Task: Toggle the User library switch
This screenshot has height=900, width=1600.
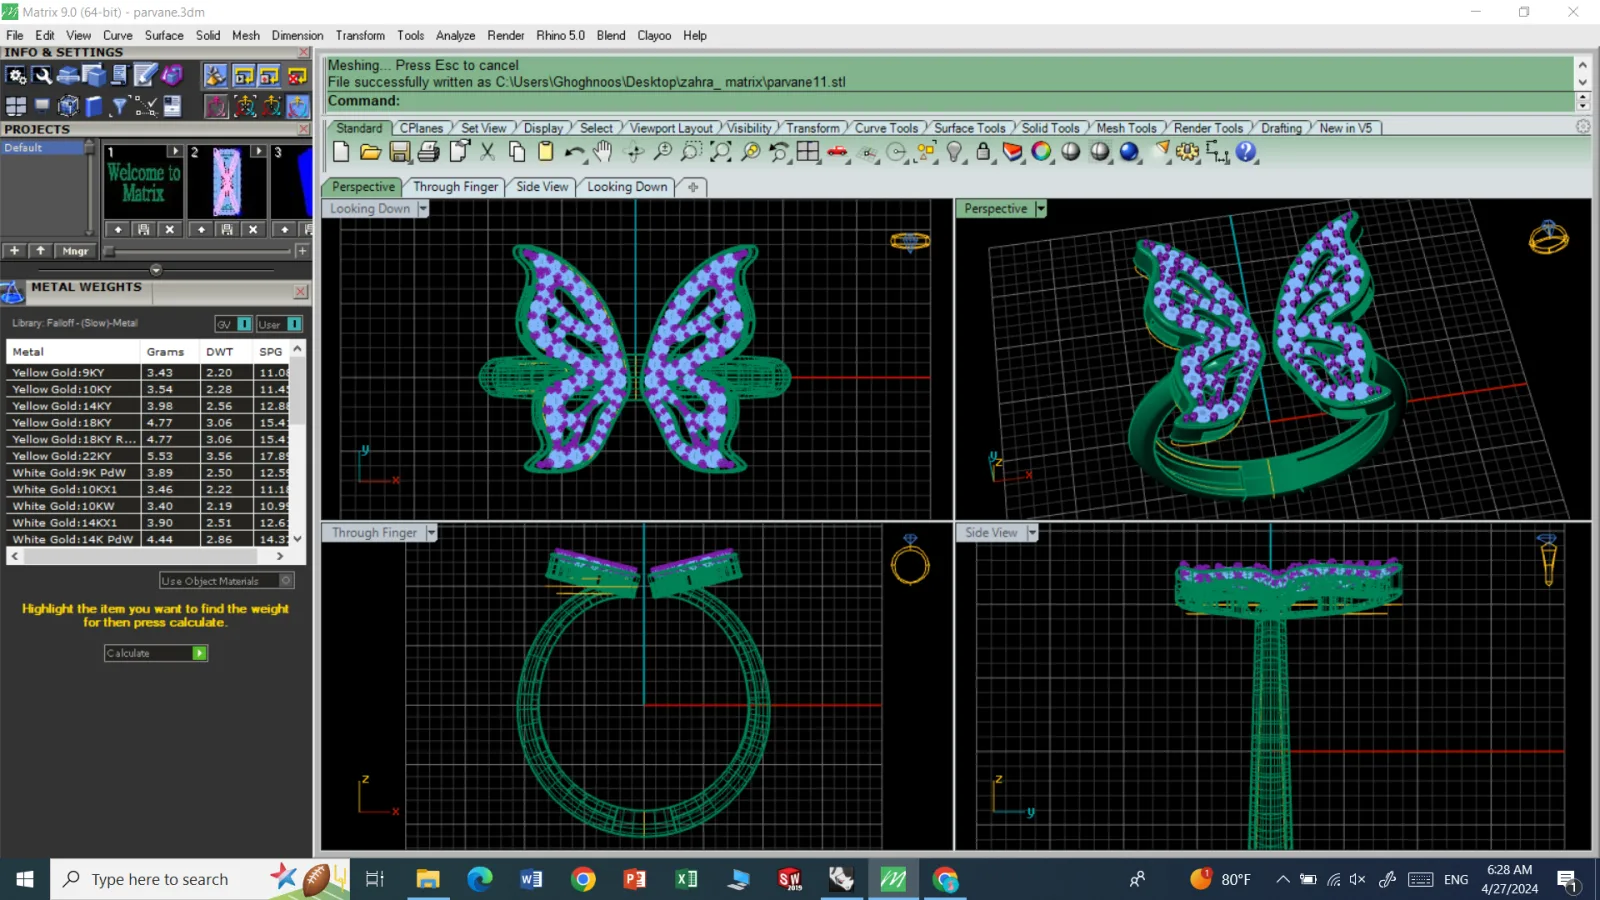Action: click(294, 324)
